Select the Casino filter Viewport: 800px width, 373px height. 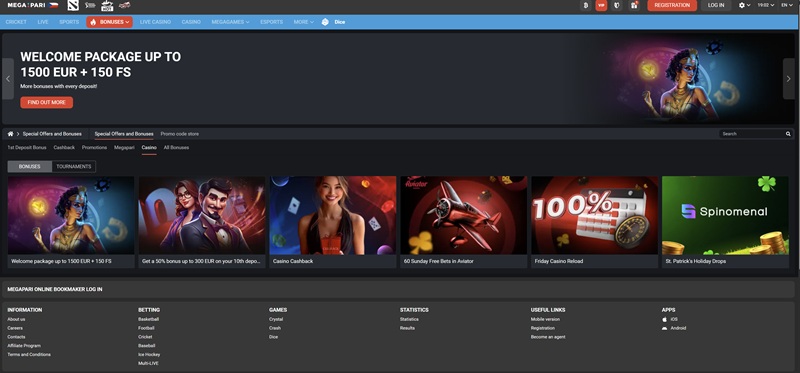149,147
